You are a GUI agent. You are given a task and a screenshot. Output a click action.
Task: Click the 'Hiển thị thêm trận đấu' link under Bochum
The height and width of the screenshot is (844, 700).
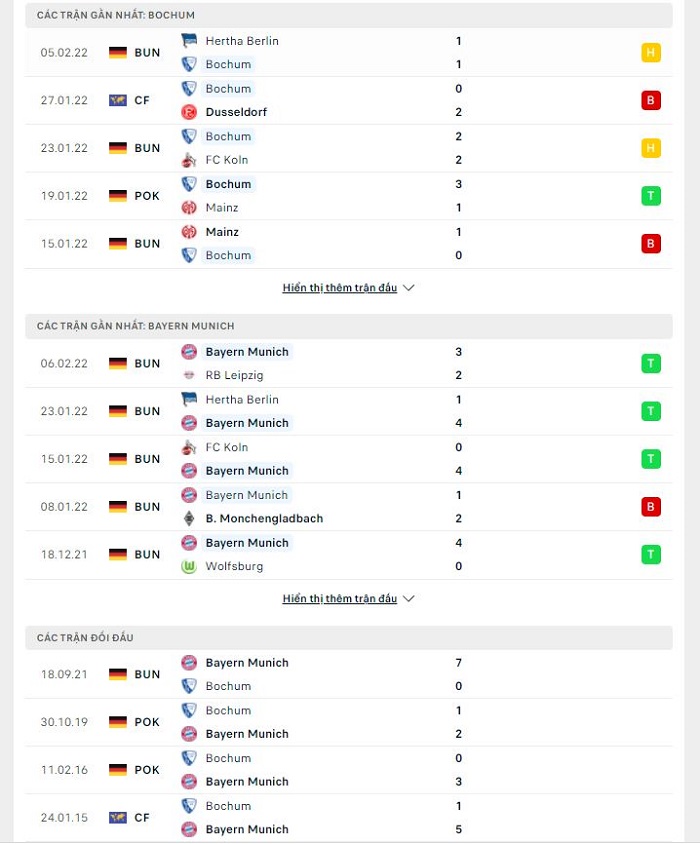[x=340, y=287]
